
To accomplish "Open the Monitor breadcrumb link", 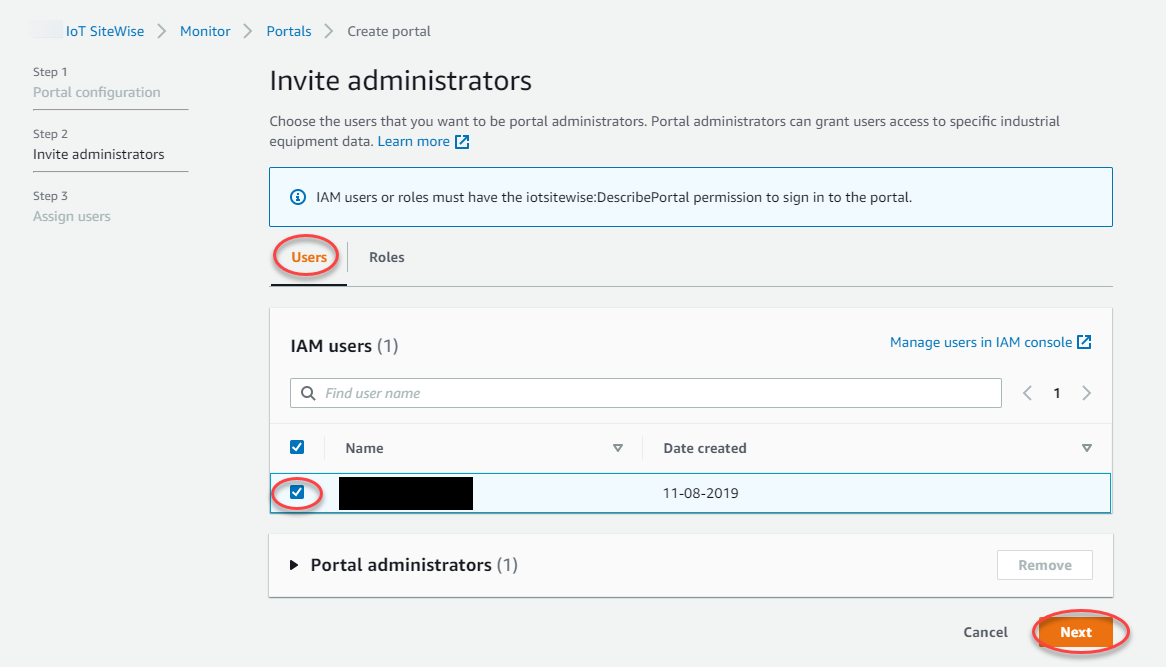I will 205,31.
